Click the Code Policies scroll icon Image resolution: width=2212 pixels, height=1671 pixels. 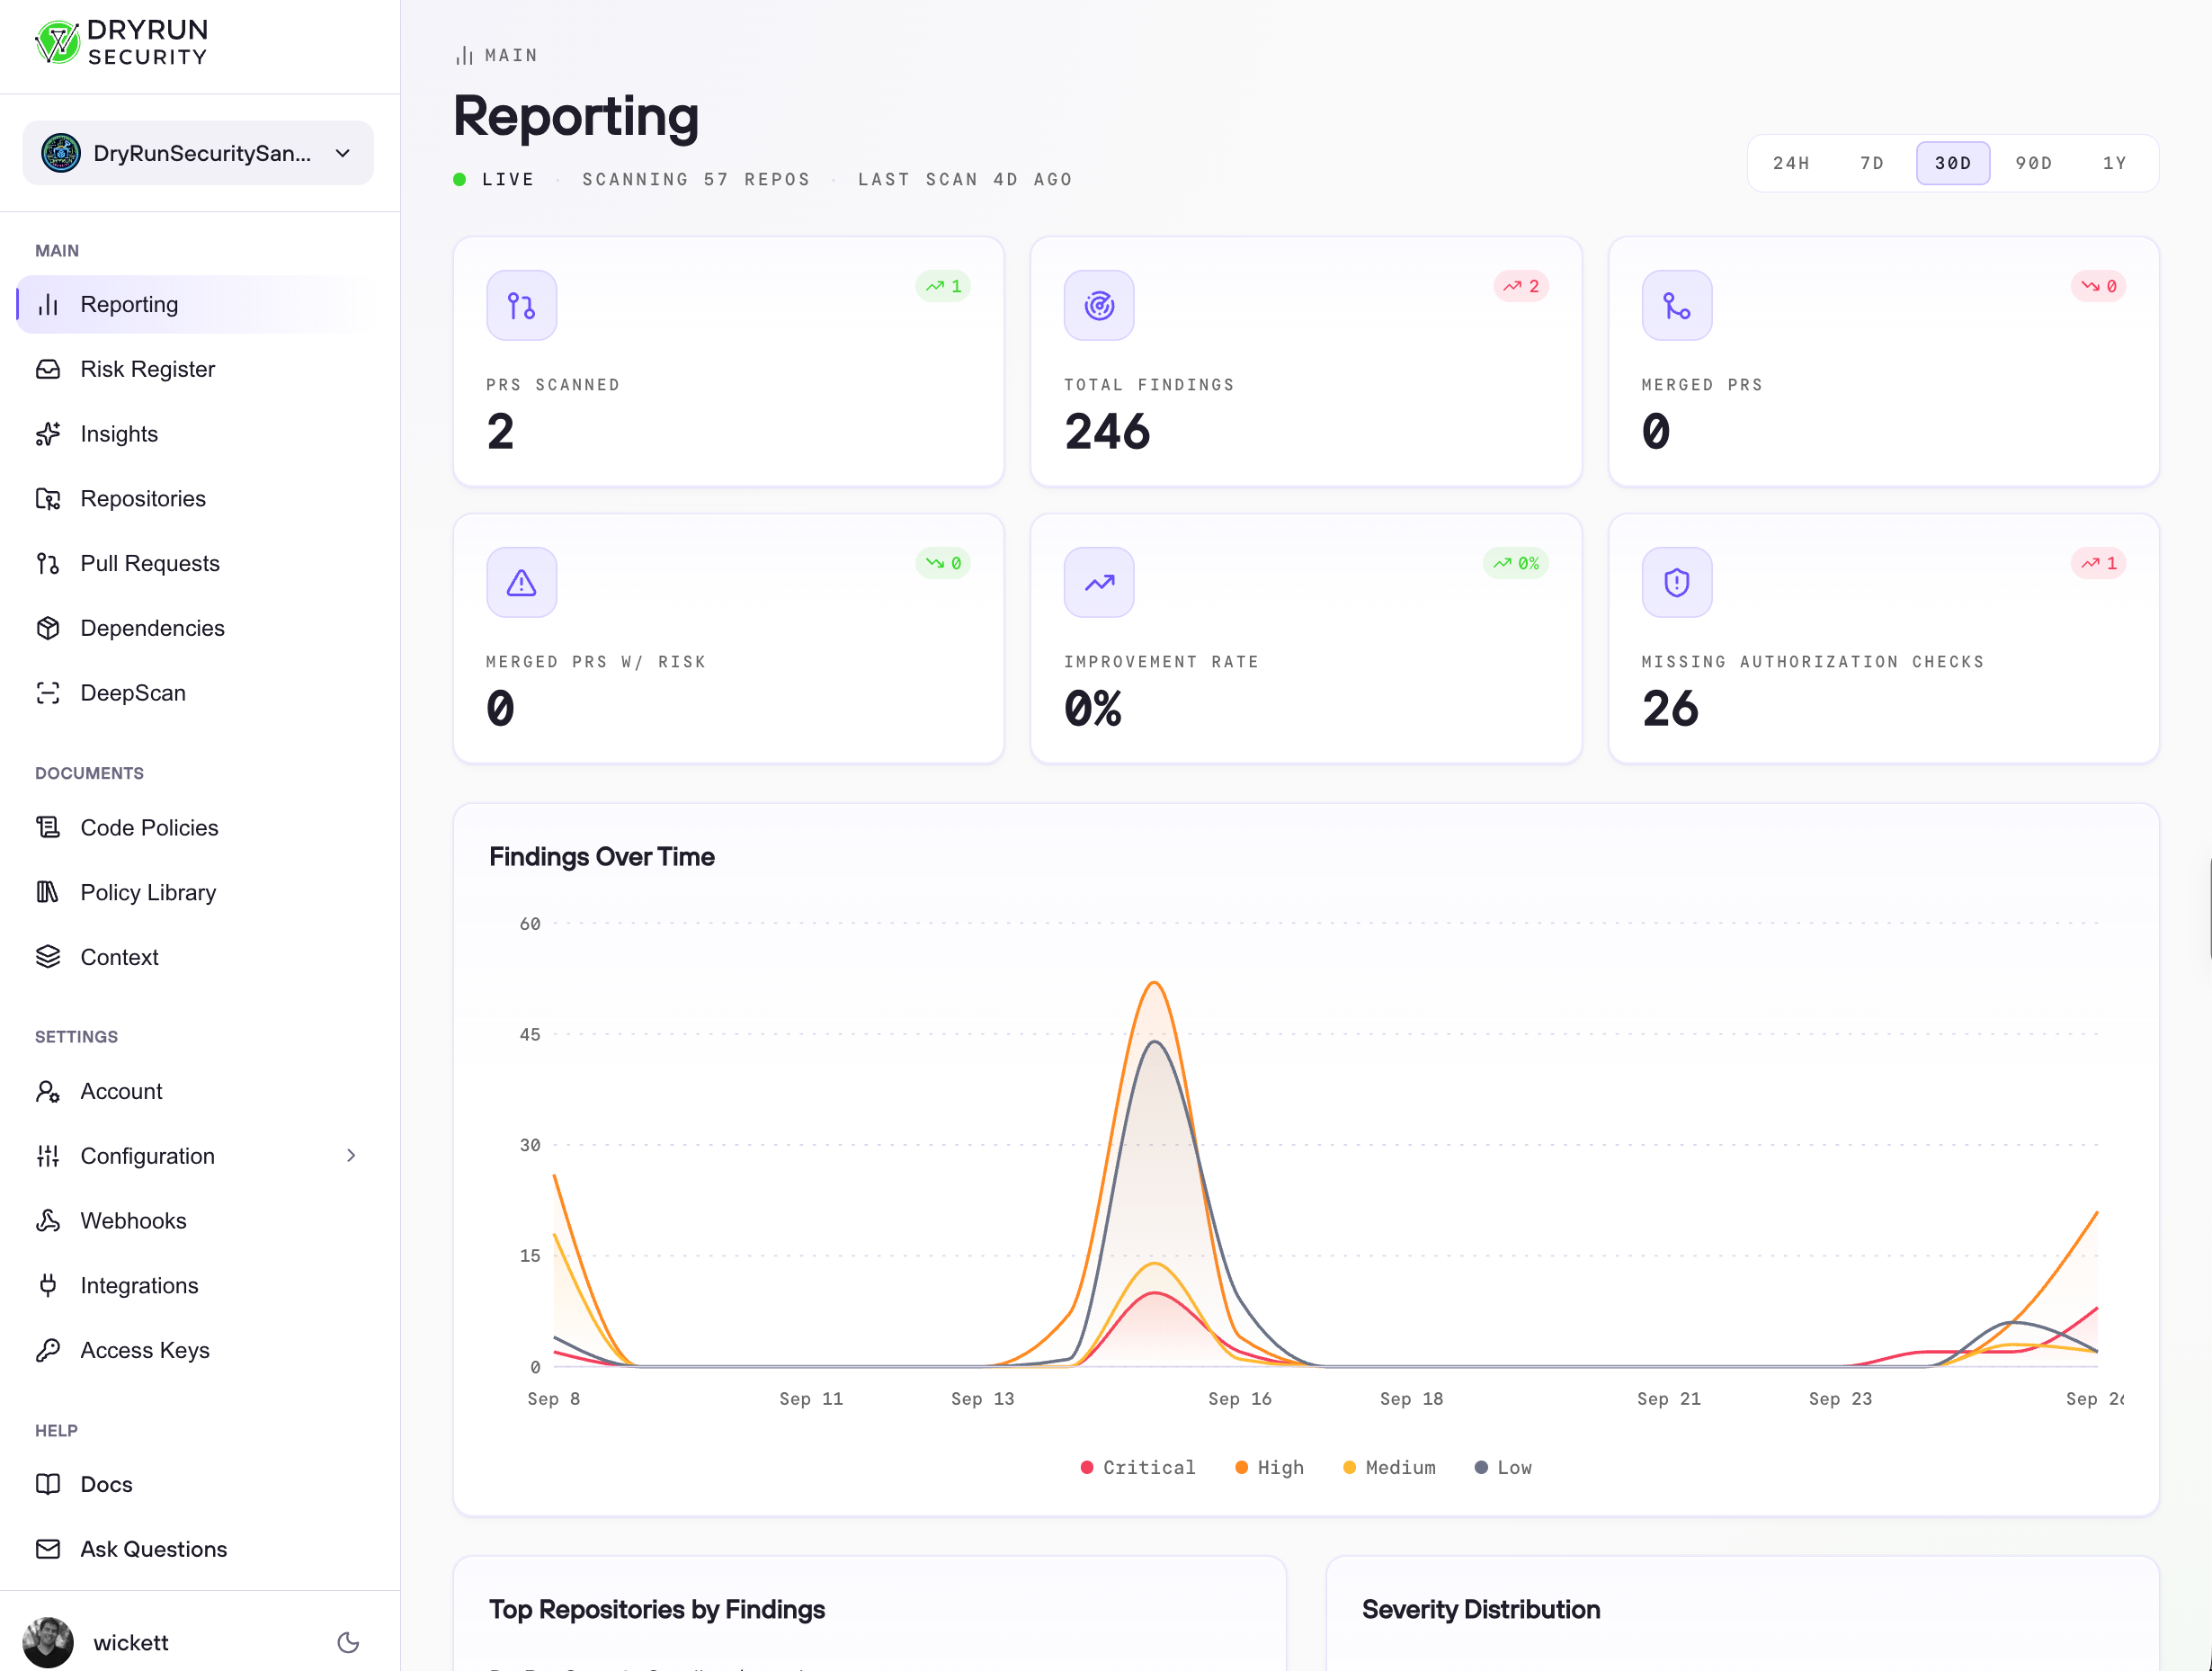tap(48, 827)
